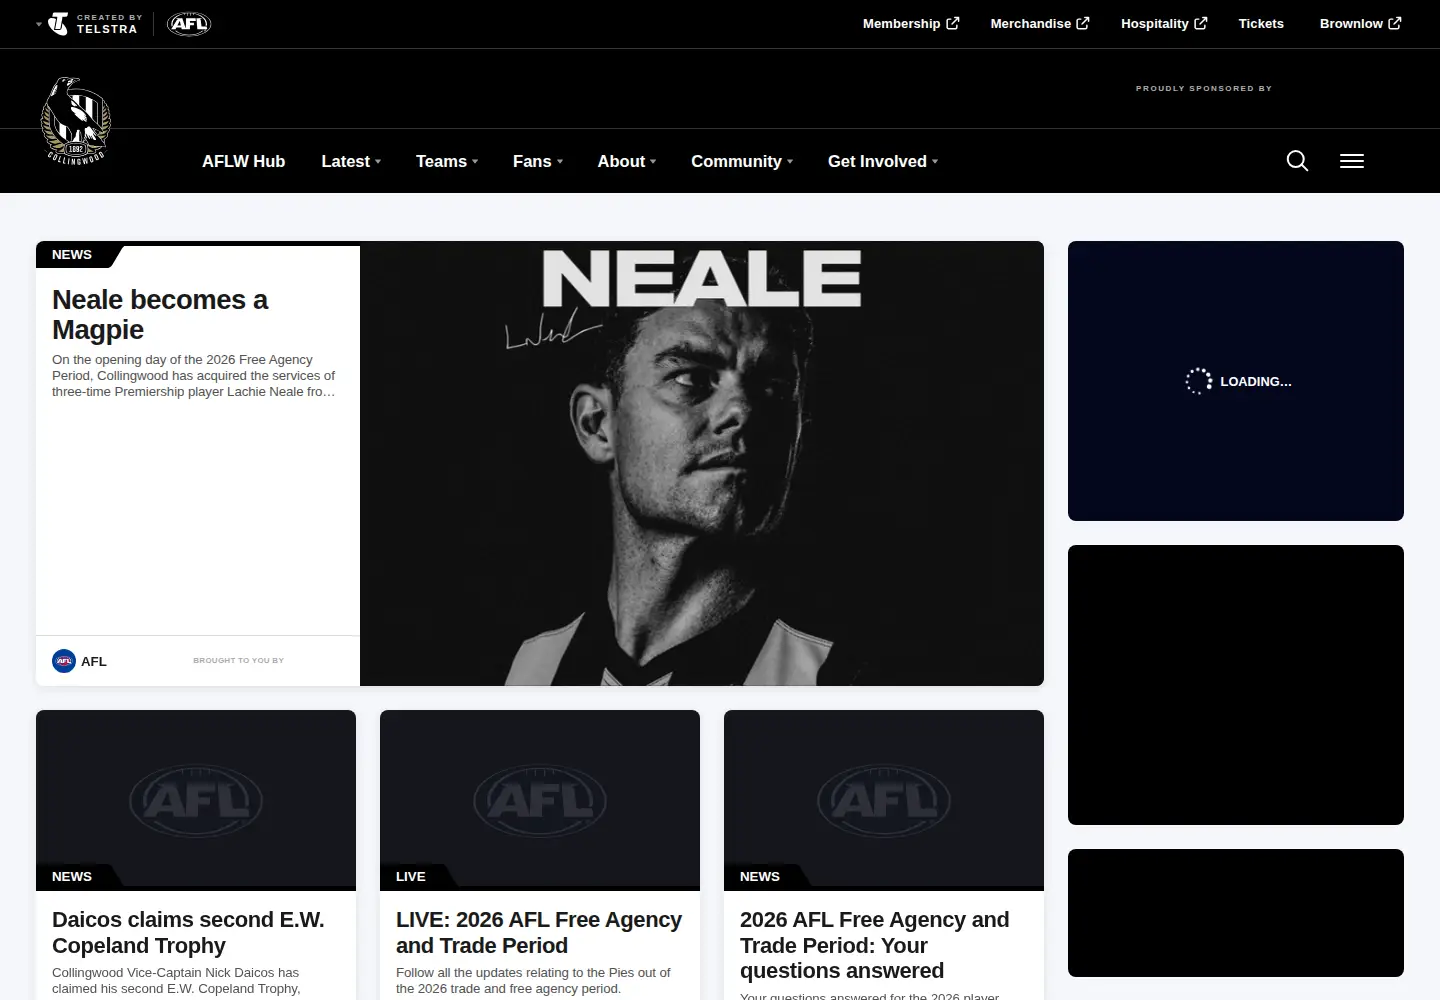The width and height of the screenshot is (1440, 1000).
Task: Click 'Collingwood Vice-Captain Nick Daicos' summary text
Action: pyautogui.click(x=176, y=980)
